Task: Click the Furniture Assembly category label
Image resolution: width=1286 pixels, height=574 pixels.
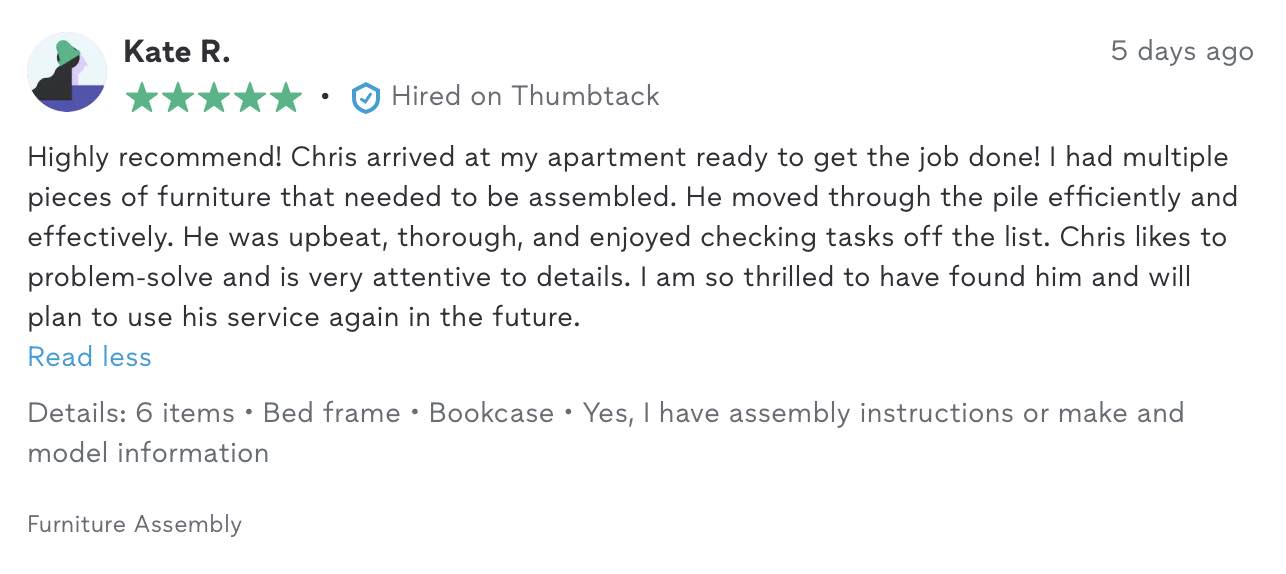Action: (x=134, y=524)
